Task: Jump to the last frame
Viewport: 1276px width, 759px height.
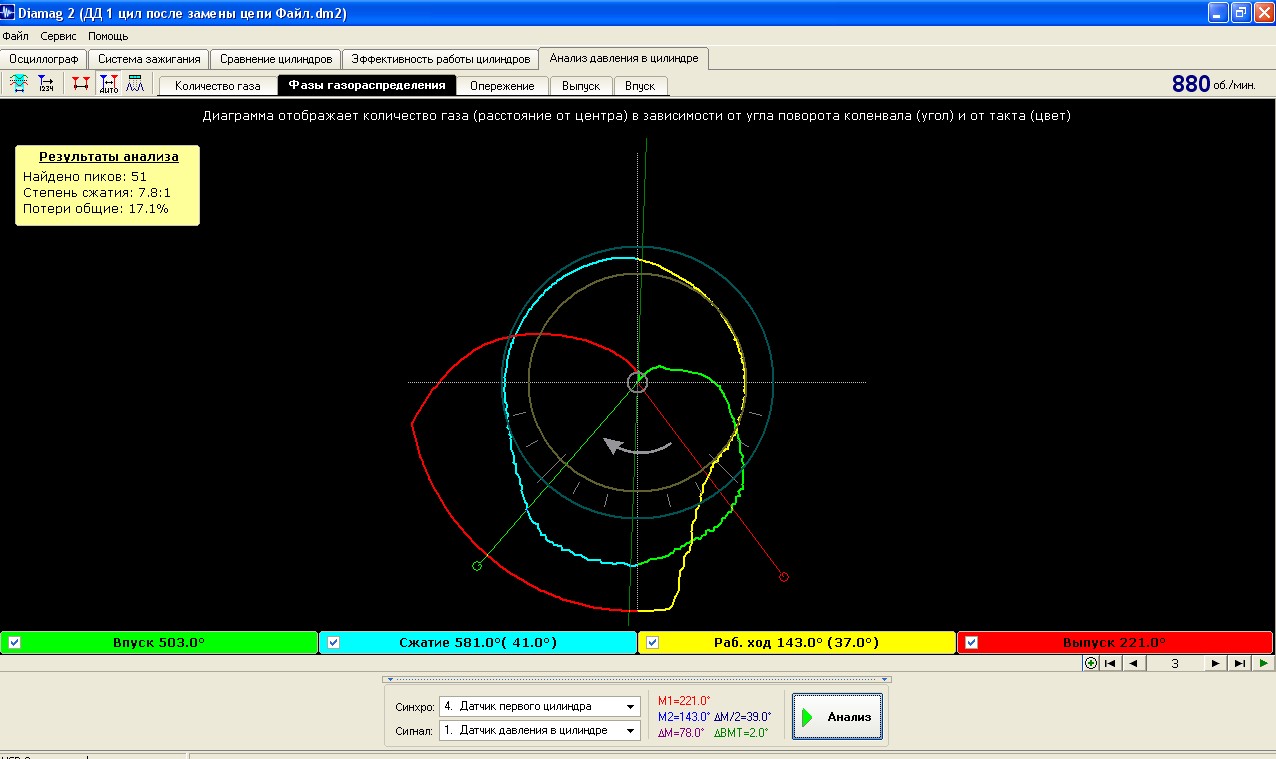Action: [1239, 663]
